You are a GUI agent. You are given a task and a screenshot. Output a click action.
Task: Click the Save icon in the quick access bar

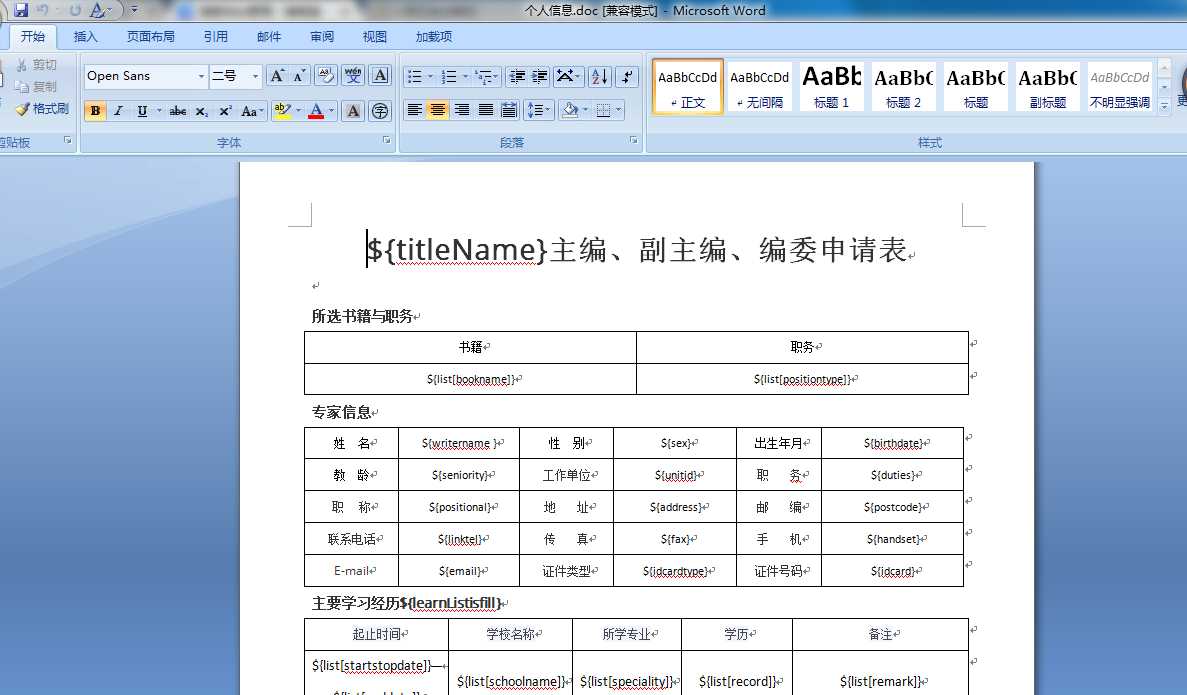point(21,10)
